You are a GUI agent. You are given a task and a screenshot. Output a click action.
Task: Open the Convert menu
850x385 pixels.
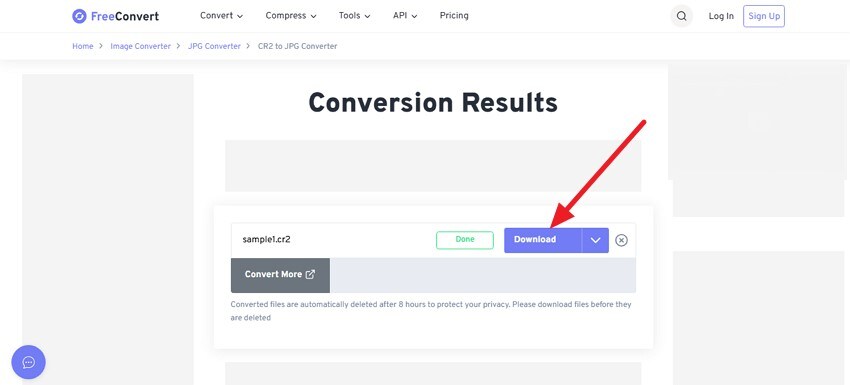coord(222,16)
